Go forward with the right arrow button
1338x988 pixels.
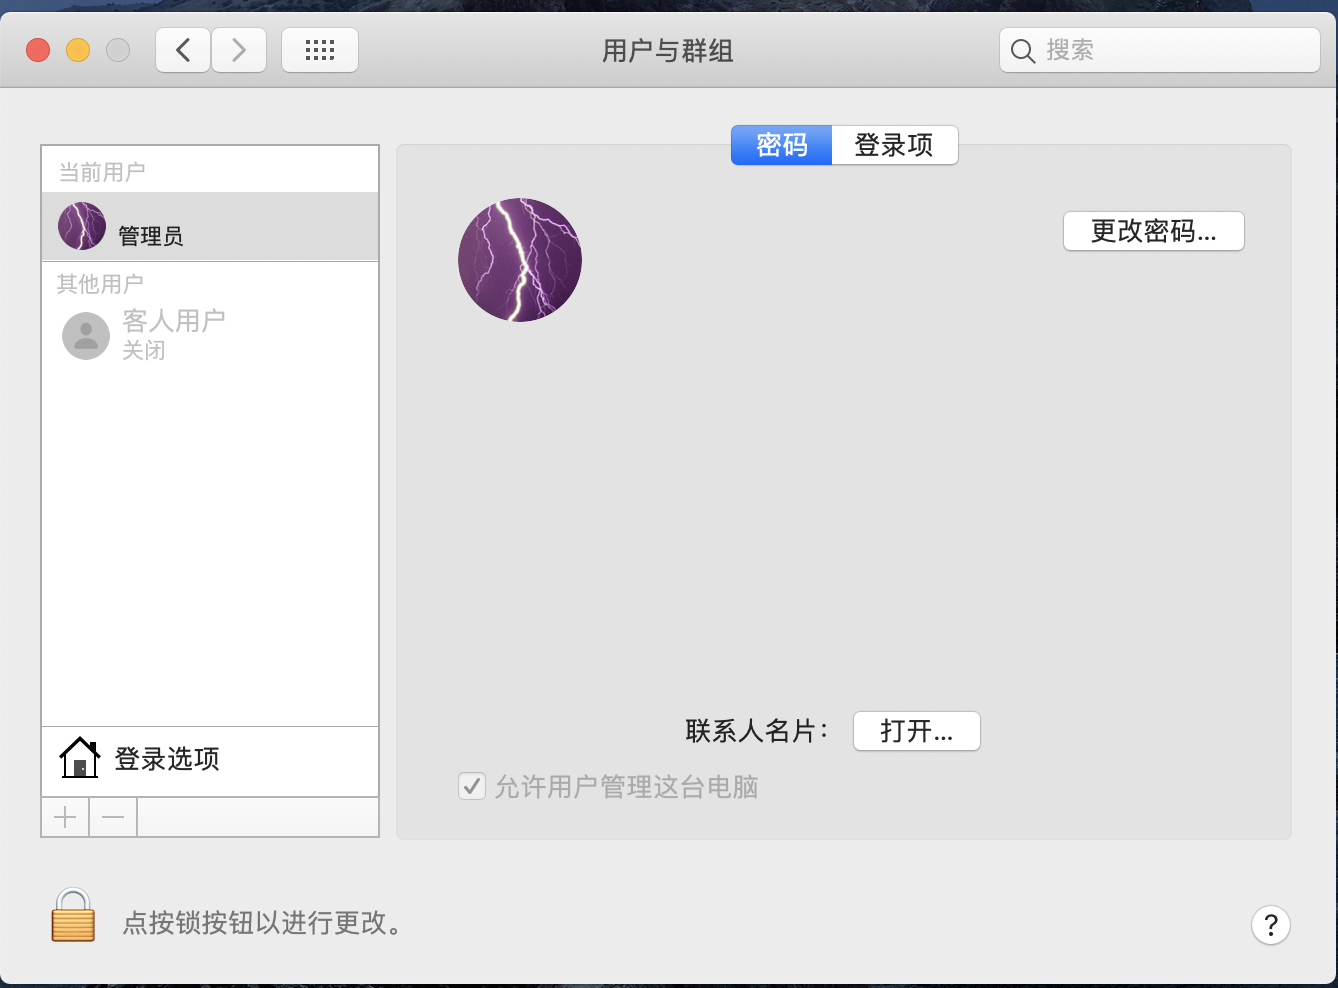pyautogui.click(x=239, y=50)
